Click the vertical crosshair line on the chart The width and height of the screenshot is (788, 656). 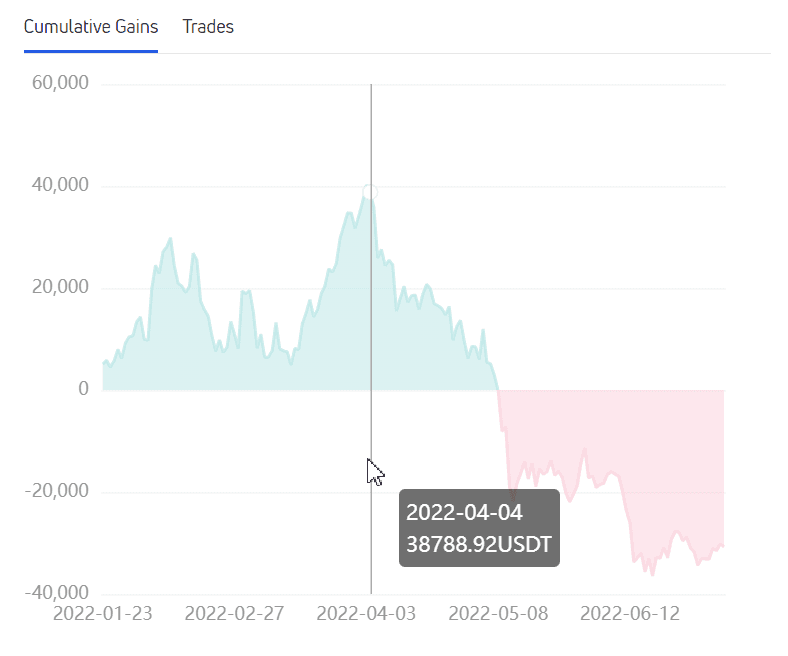(x=371, y=300)
